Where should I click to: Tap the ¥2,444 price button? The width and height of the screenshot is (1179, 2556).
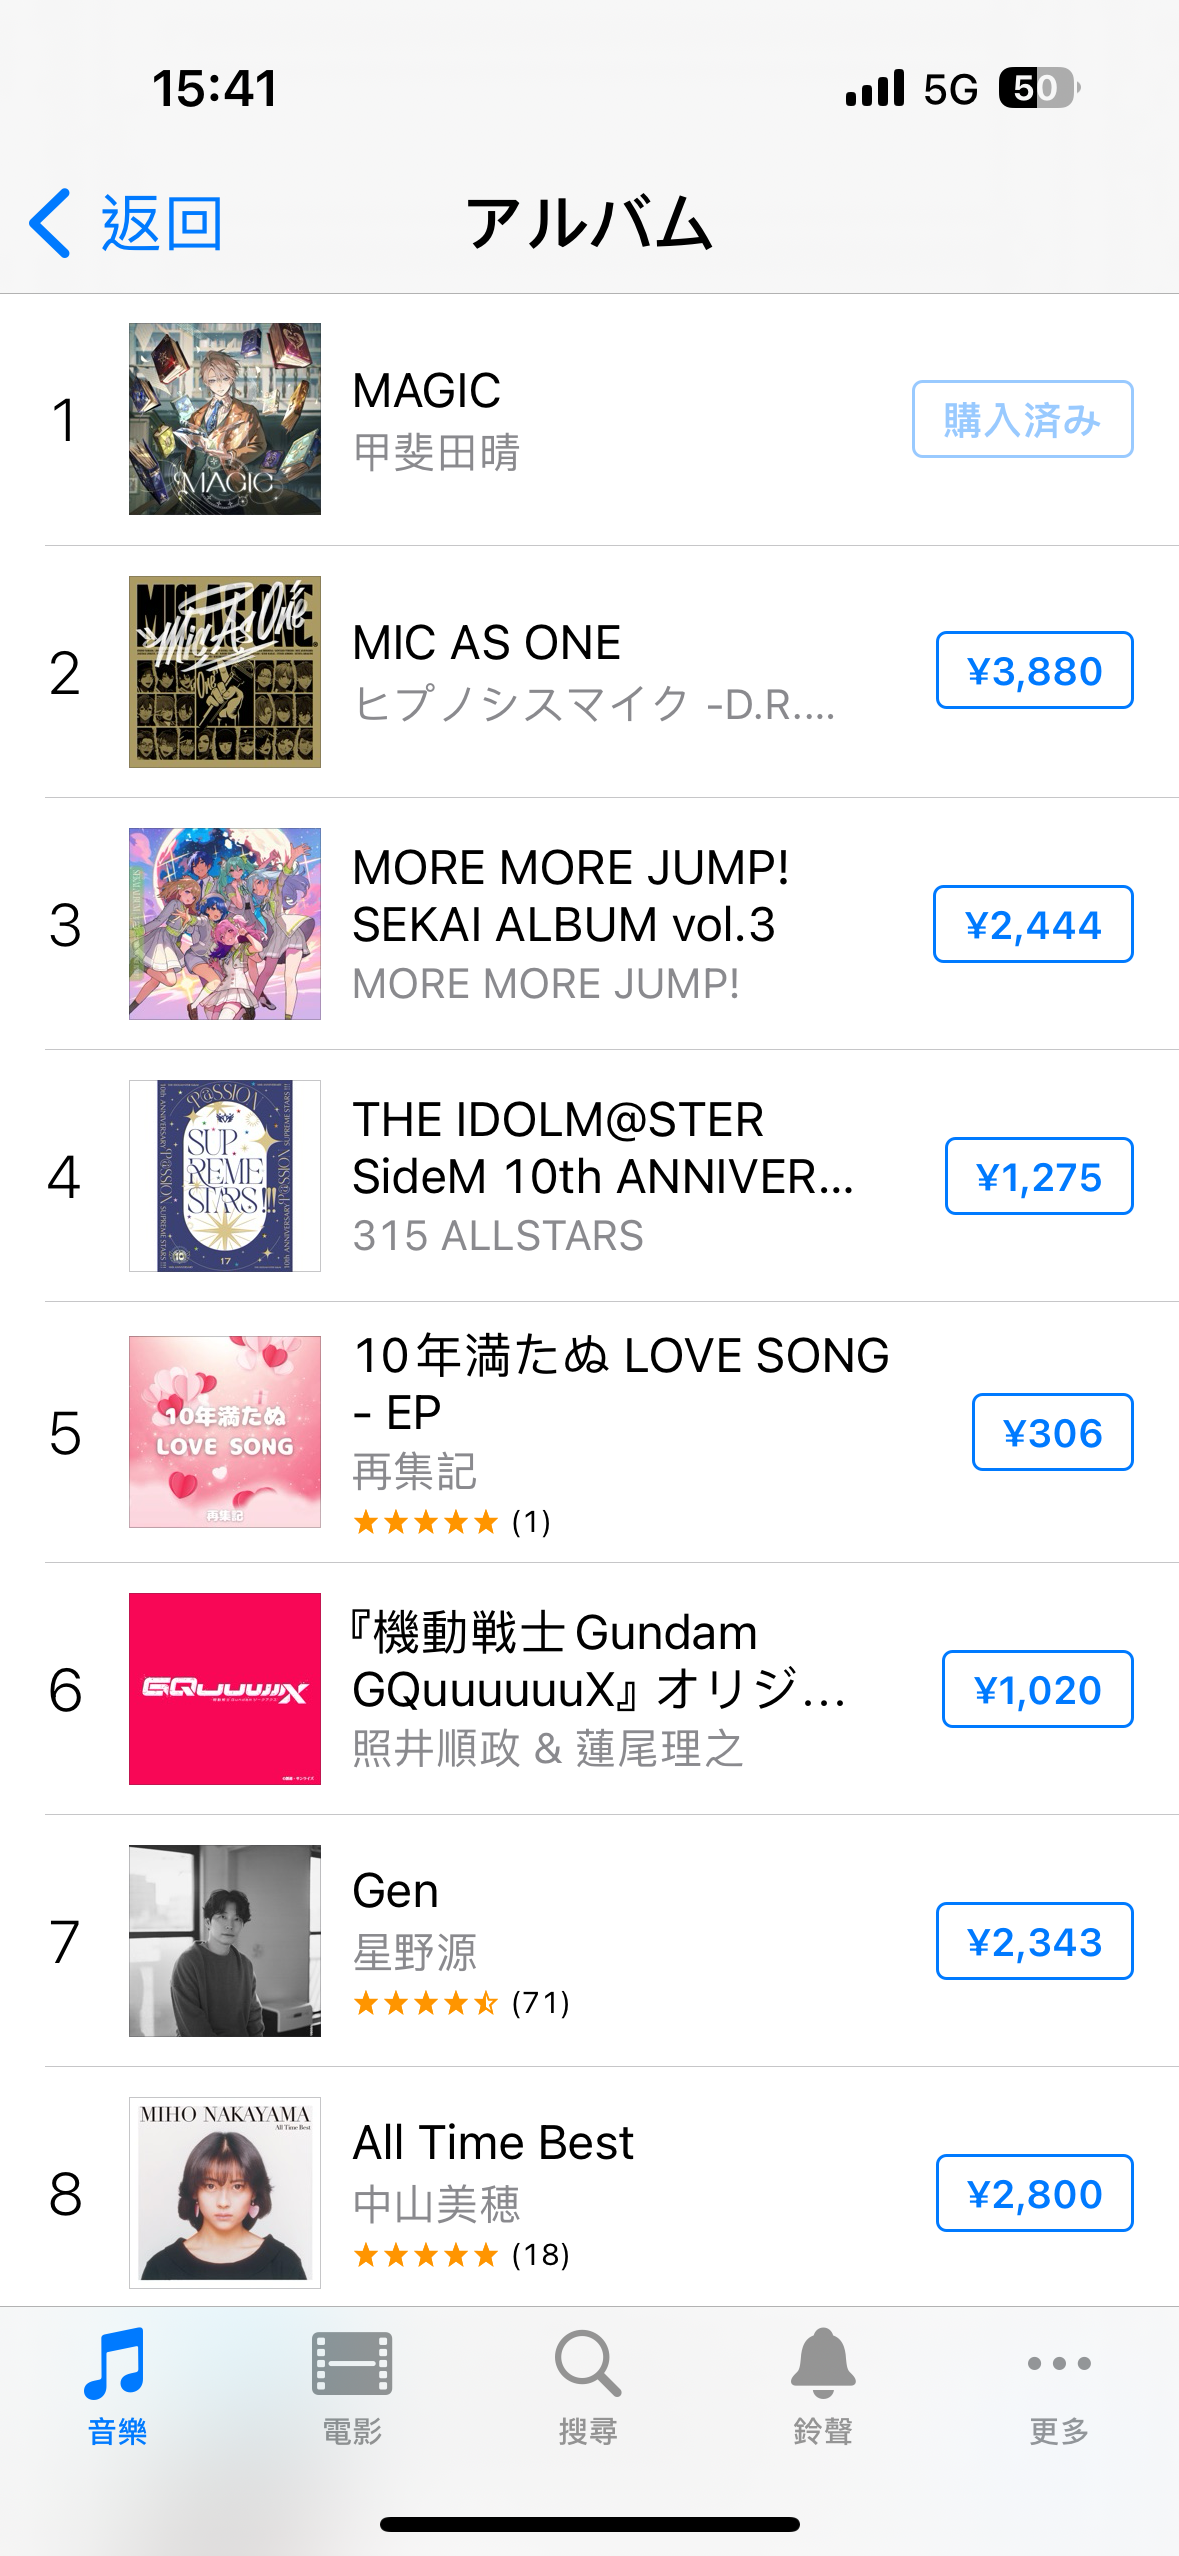tap(1033, 924)
